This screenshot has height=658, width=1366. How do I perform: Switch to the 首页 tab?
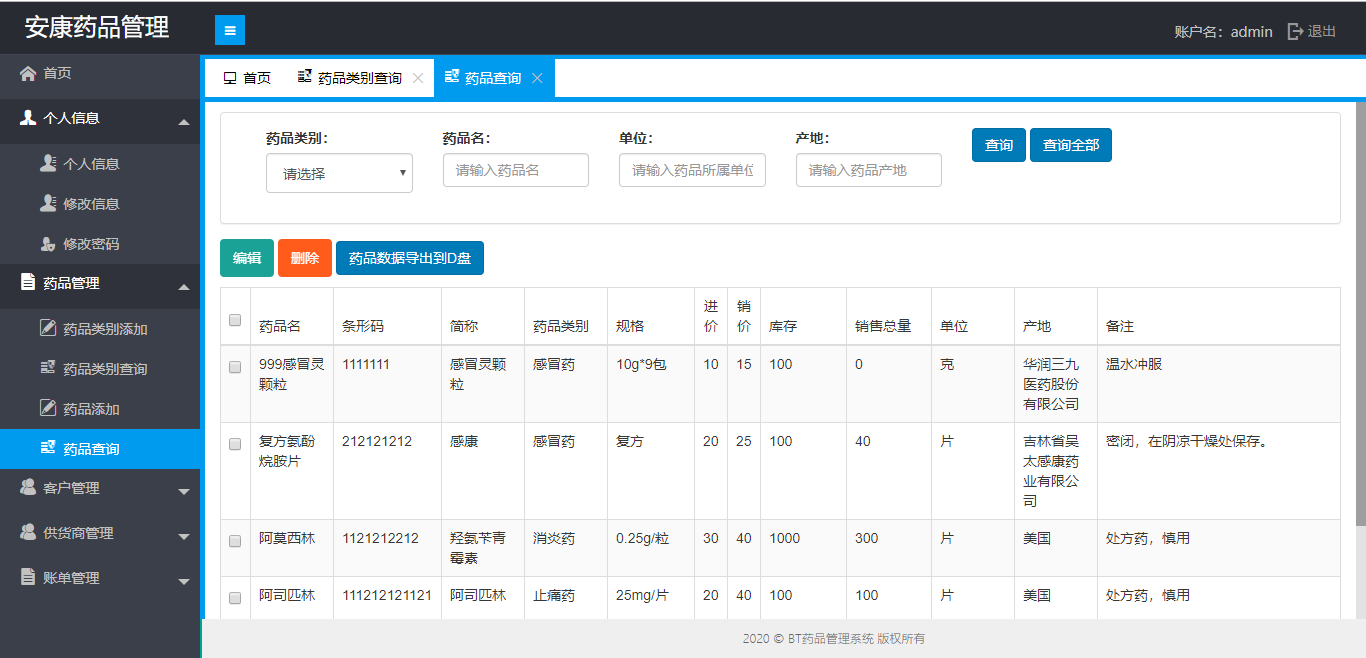[x=247, y=78]
